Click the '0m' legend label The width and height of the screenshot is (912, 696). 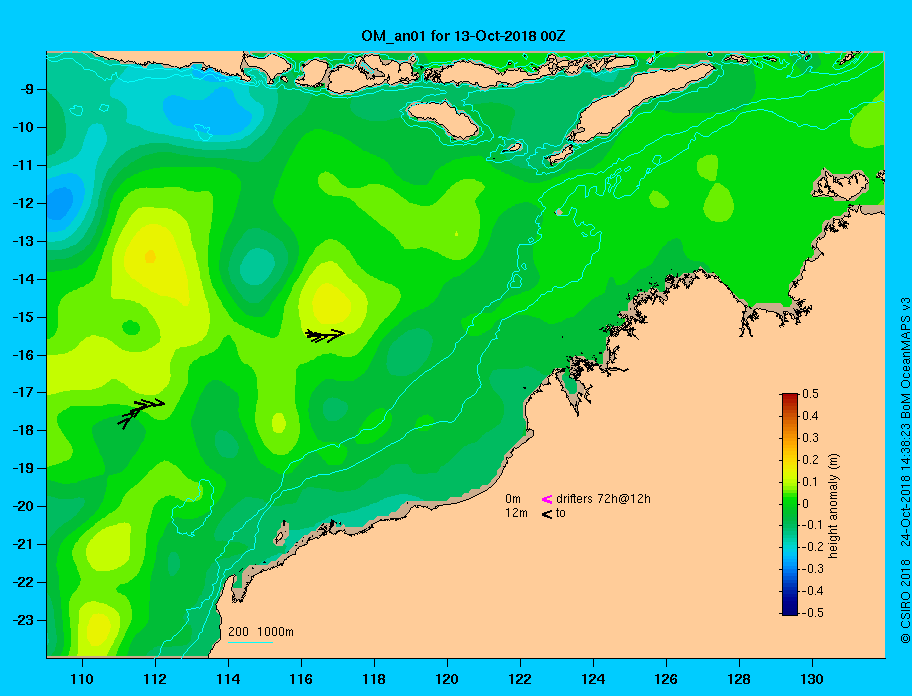click(x=513, y=499)
